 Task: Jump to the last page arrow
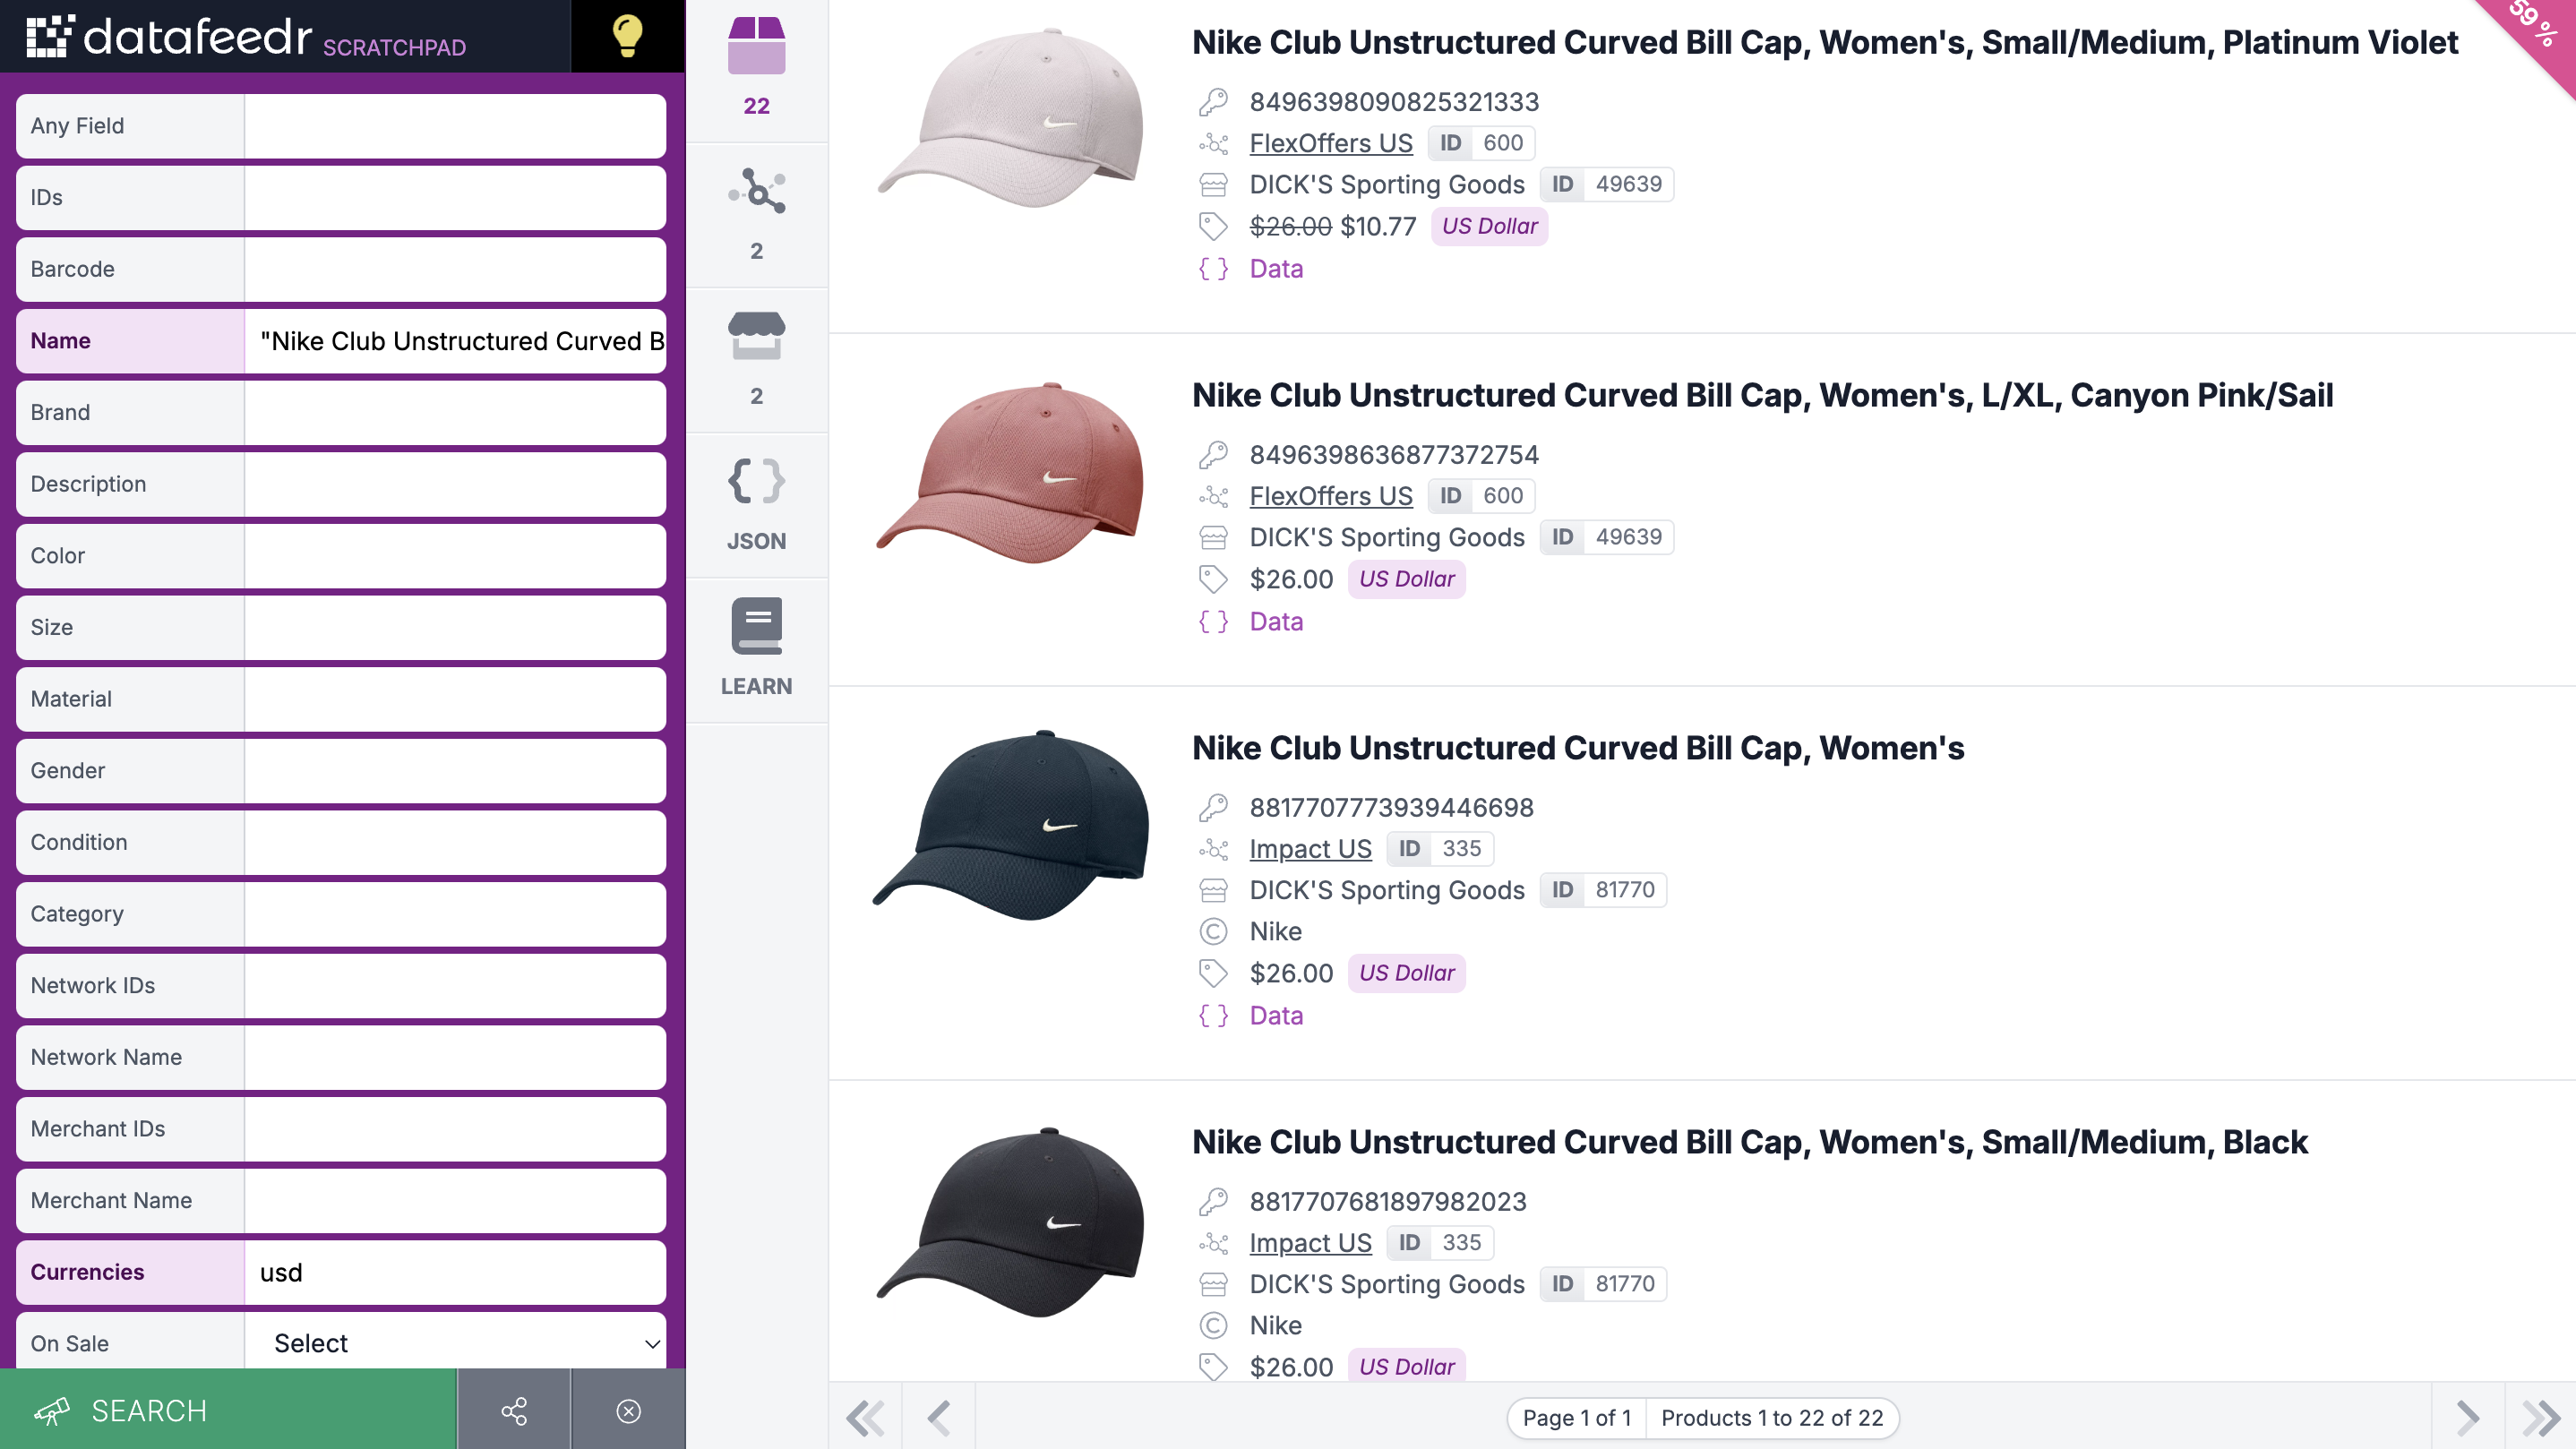coord(2540,1416)
